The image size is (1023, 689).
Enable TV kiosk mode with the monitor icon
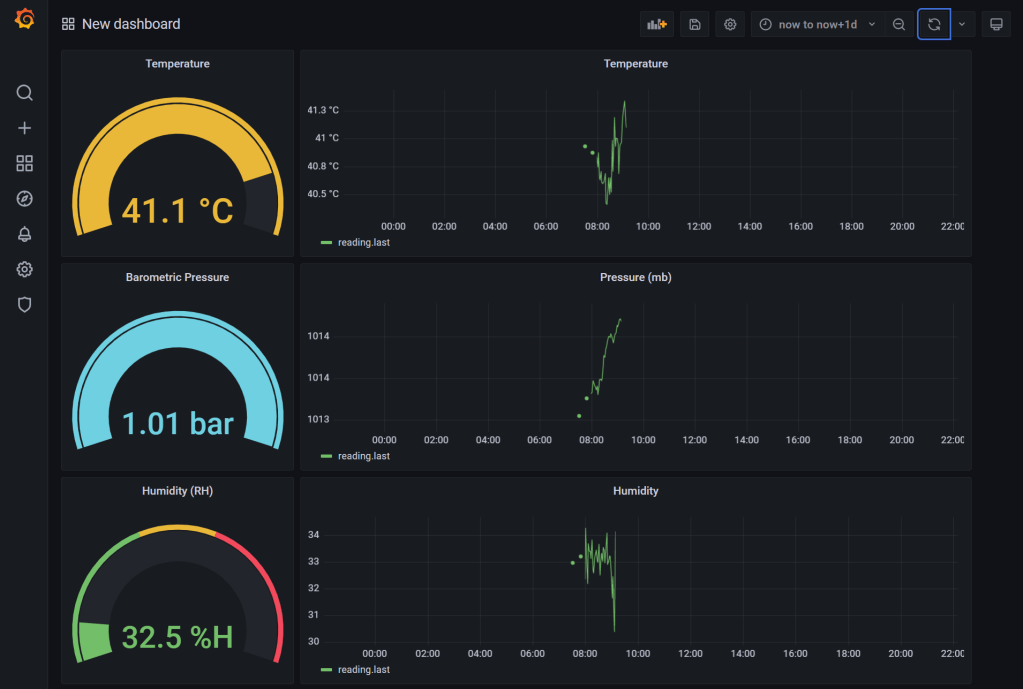pyautogui.click(x=995, y=23)
